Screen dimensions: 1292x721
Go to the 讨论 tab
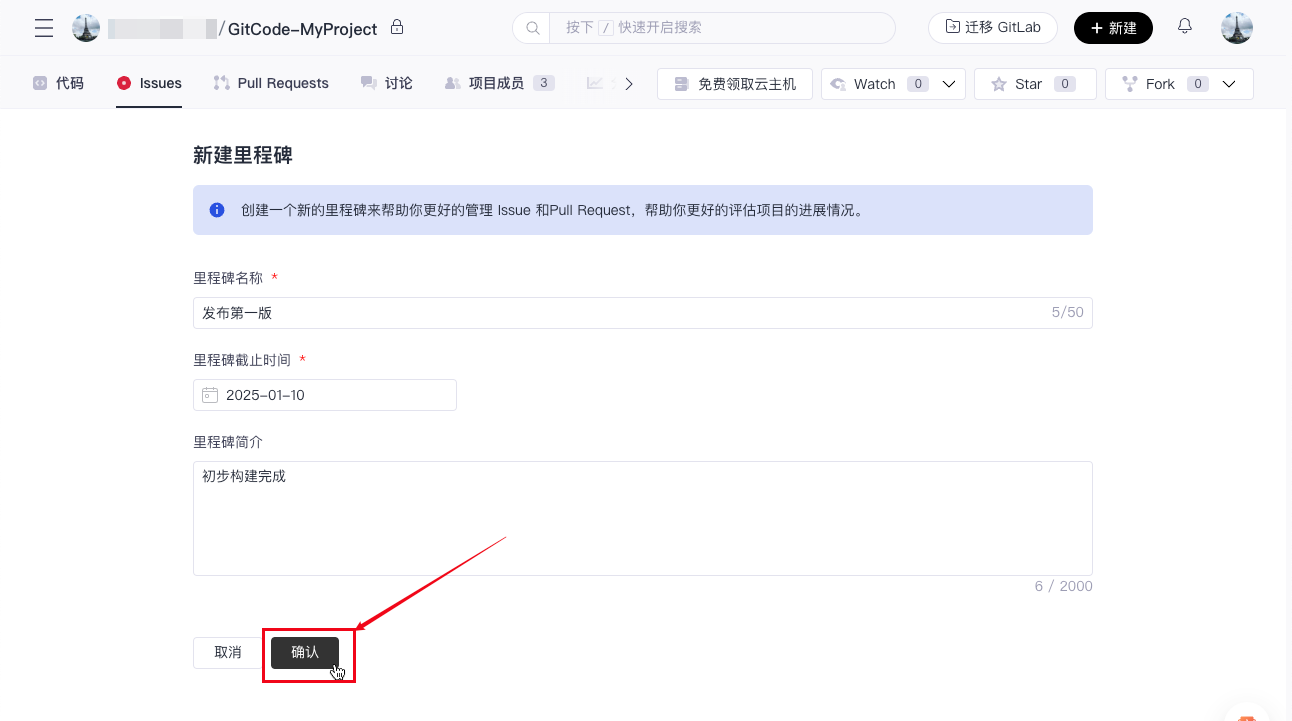coord(387,83)
